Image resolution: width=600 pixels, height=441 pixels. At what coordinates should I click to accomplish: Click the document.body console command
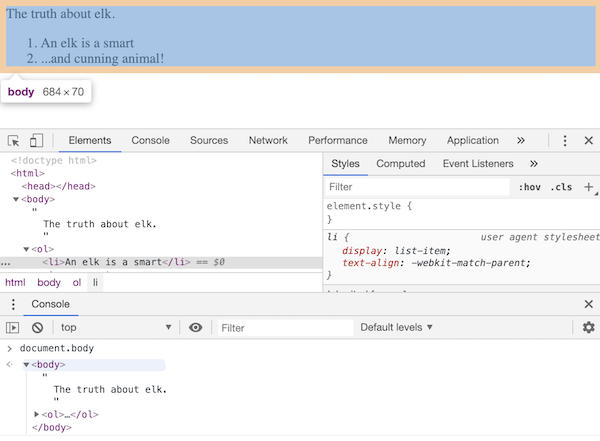[x=57, y=348]
